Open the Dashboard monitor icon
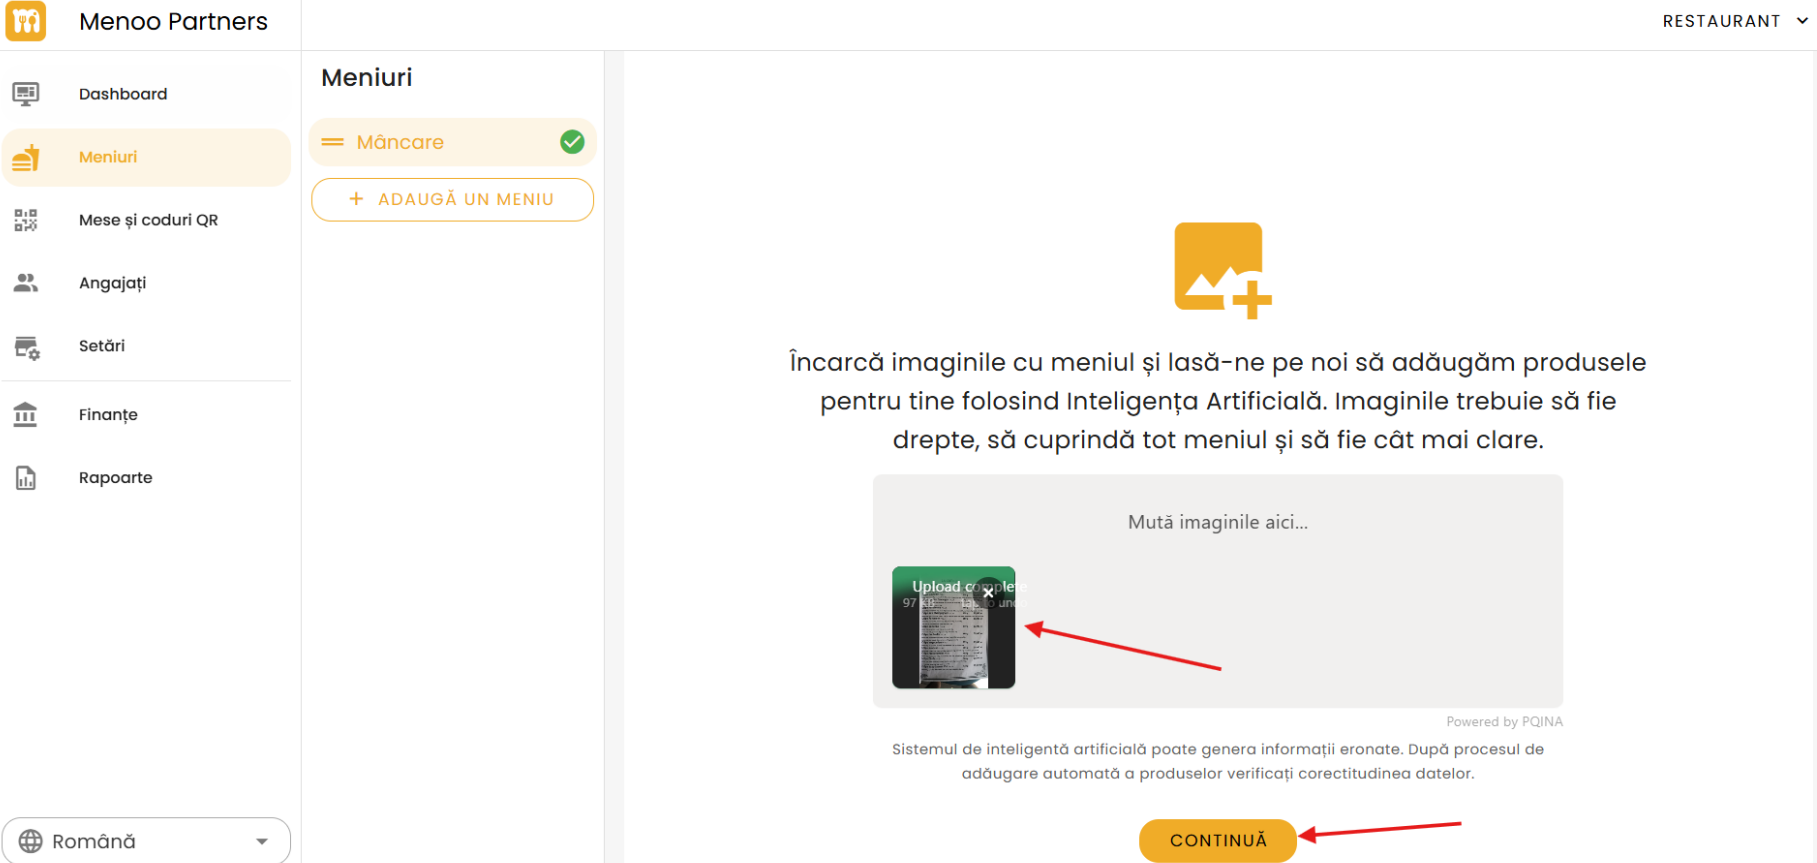This screenshot has height=863, width=1817. pos(26,94)
